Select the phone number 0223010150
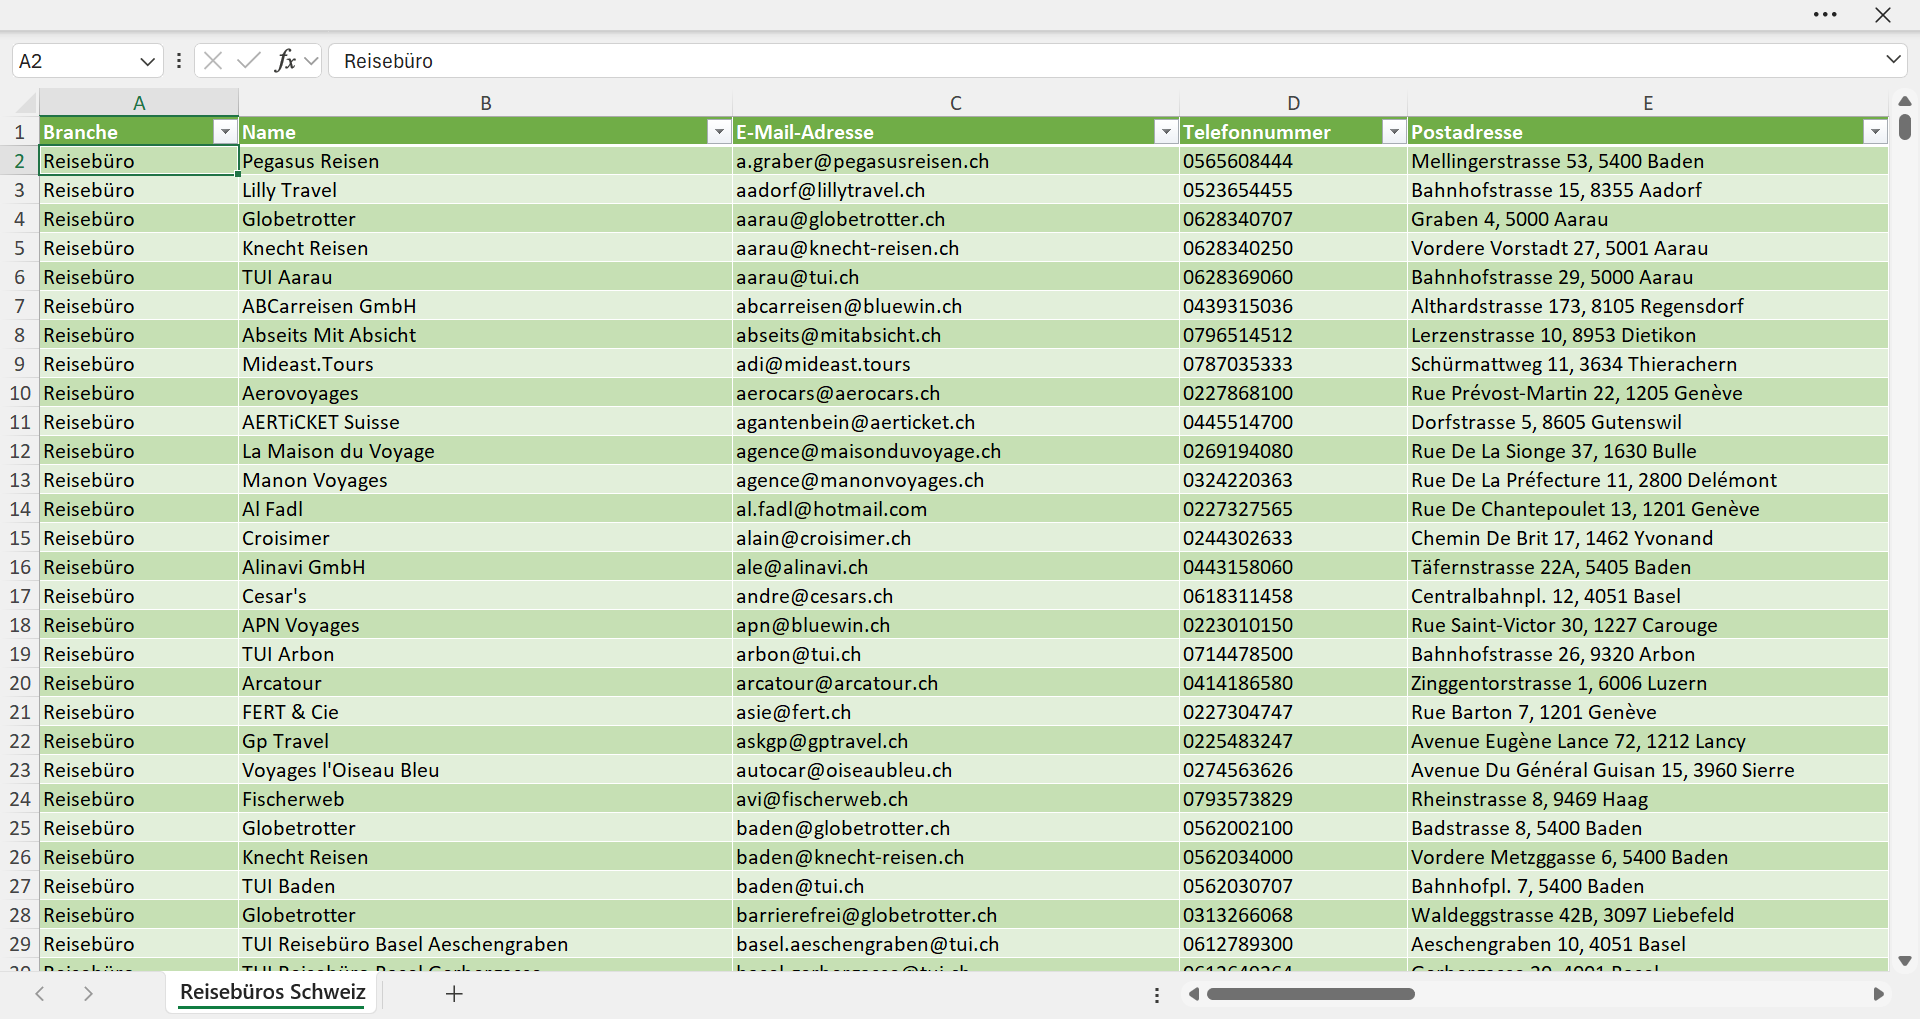Screen dimensions: 1920x1019 [1294, 625]
